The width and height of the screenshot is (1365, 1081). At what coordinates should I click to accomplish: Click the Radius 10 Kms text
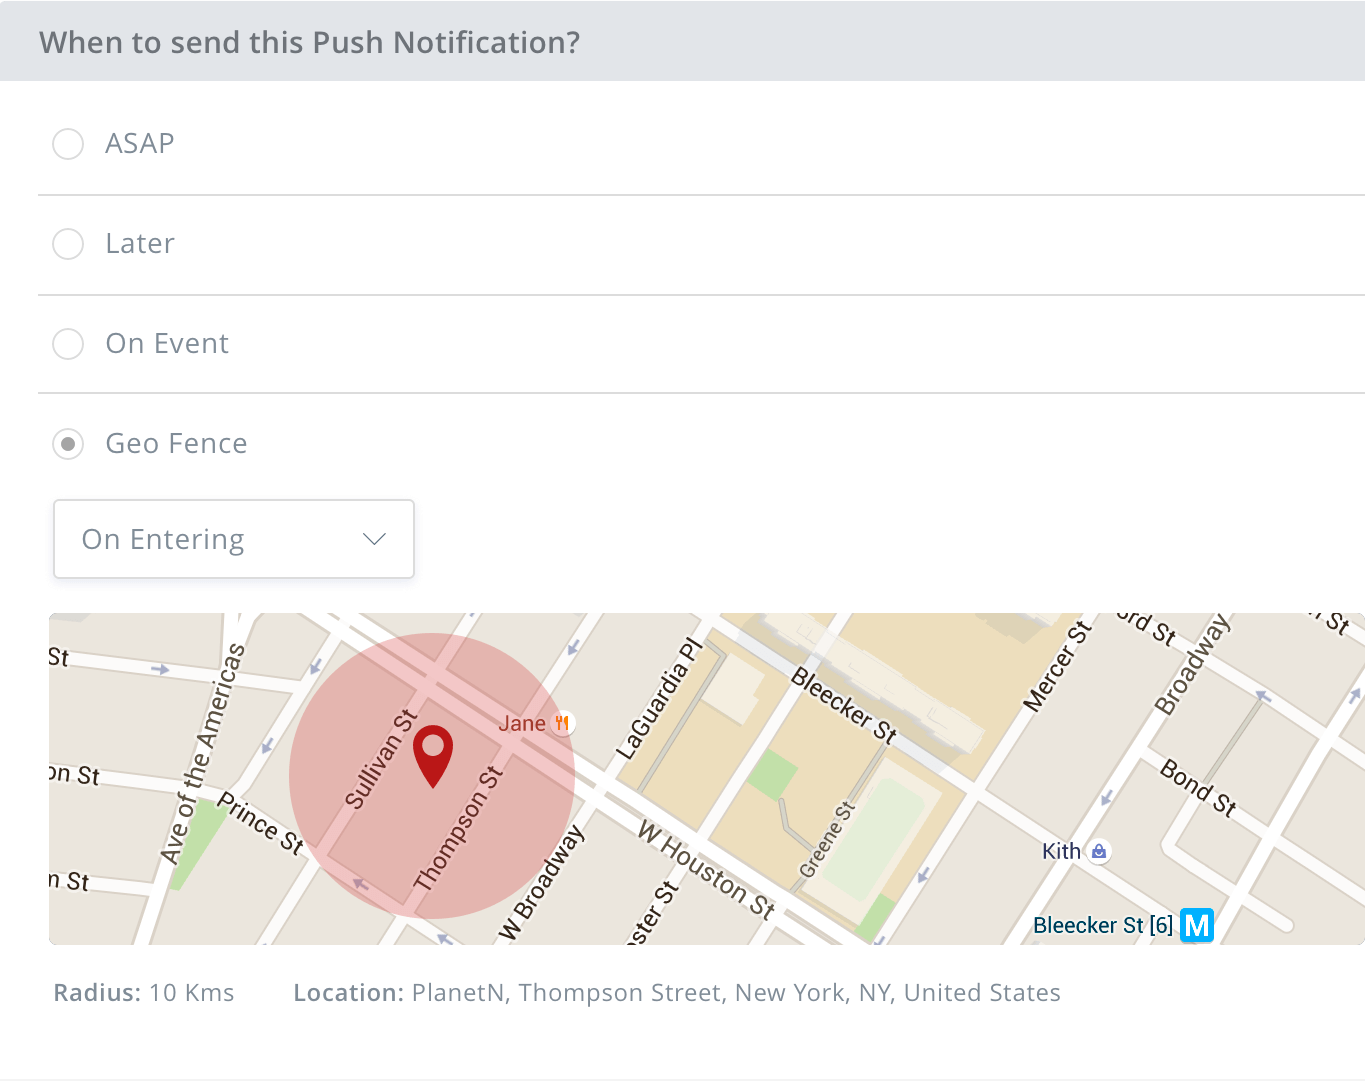pos(144,993)
